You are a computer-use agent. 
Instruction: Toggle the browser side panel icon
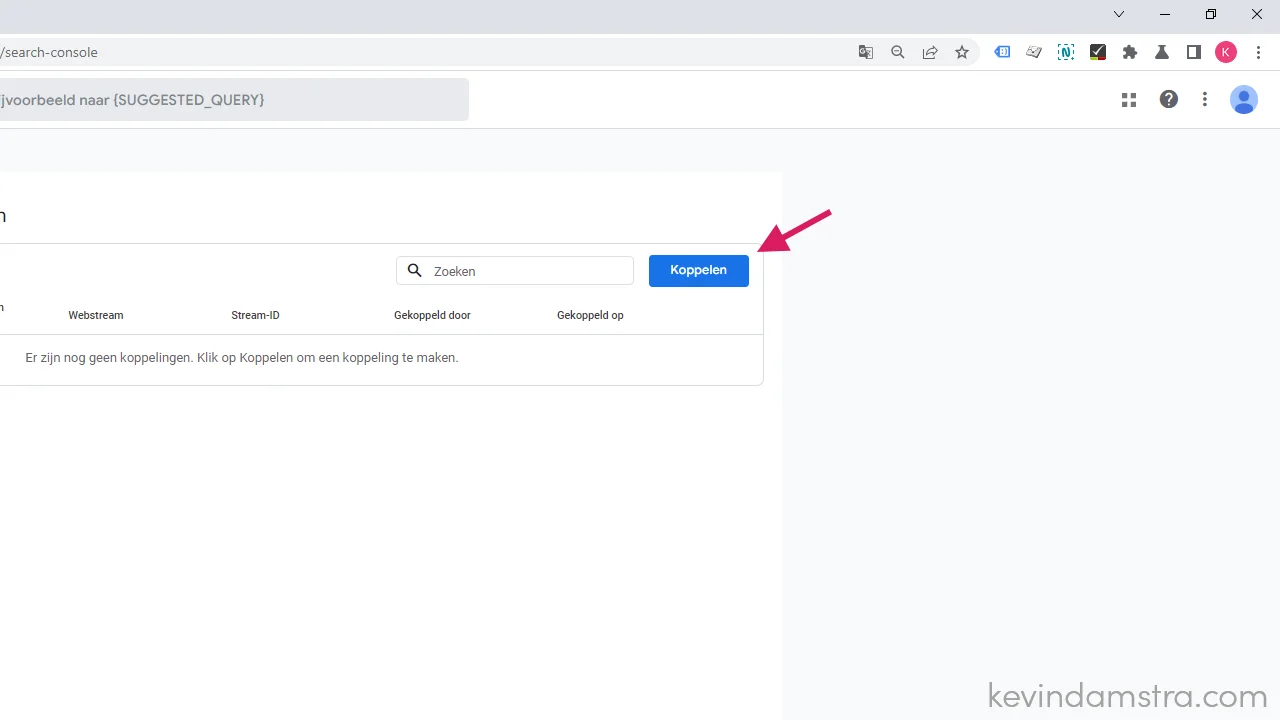pos(1194,52)
